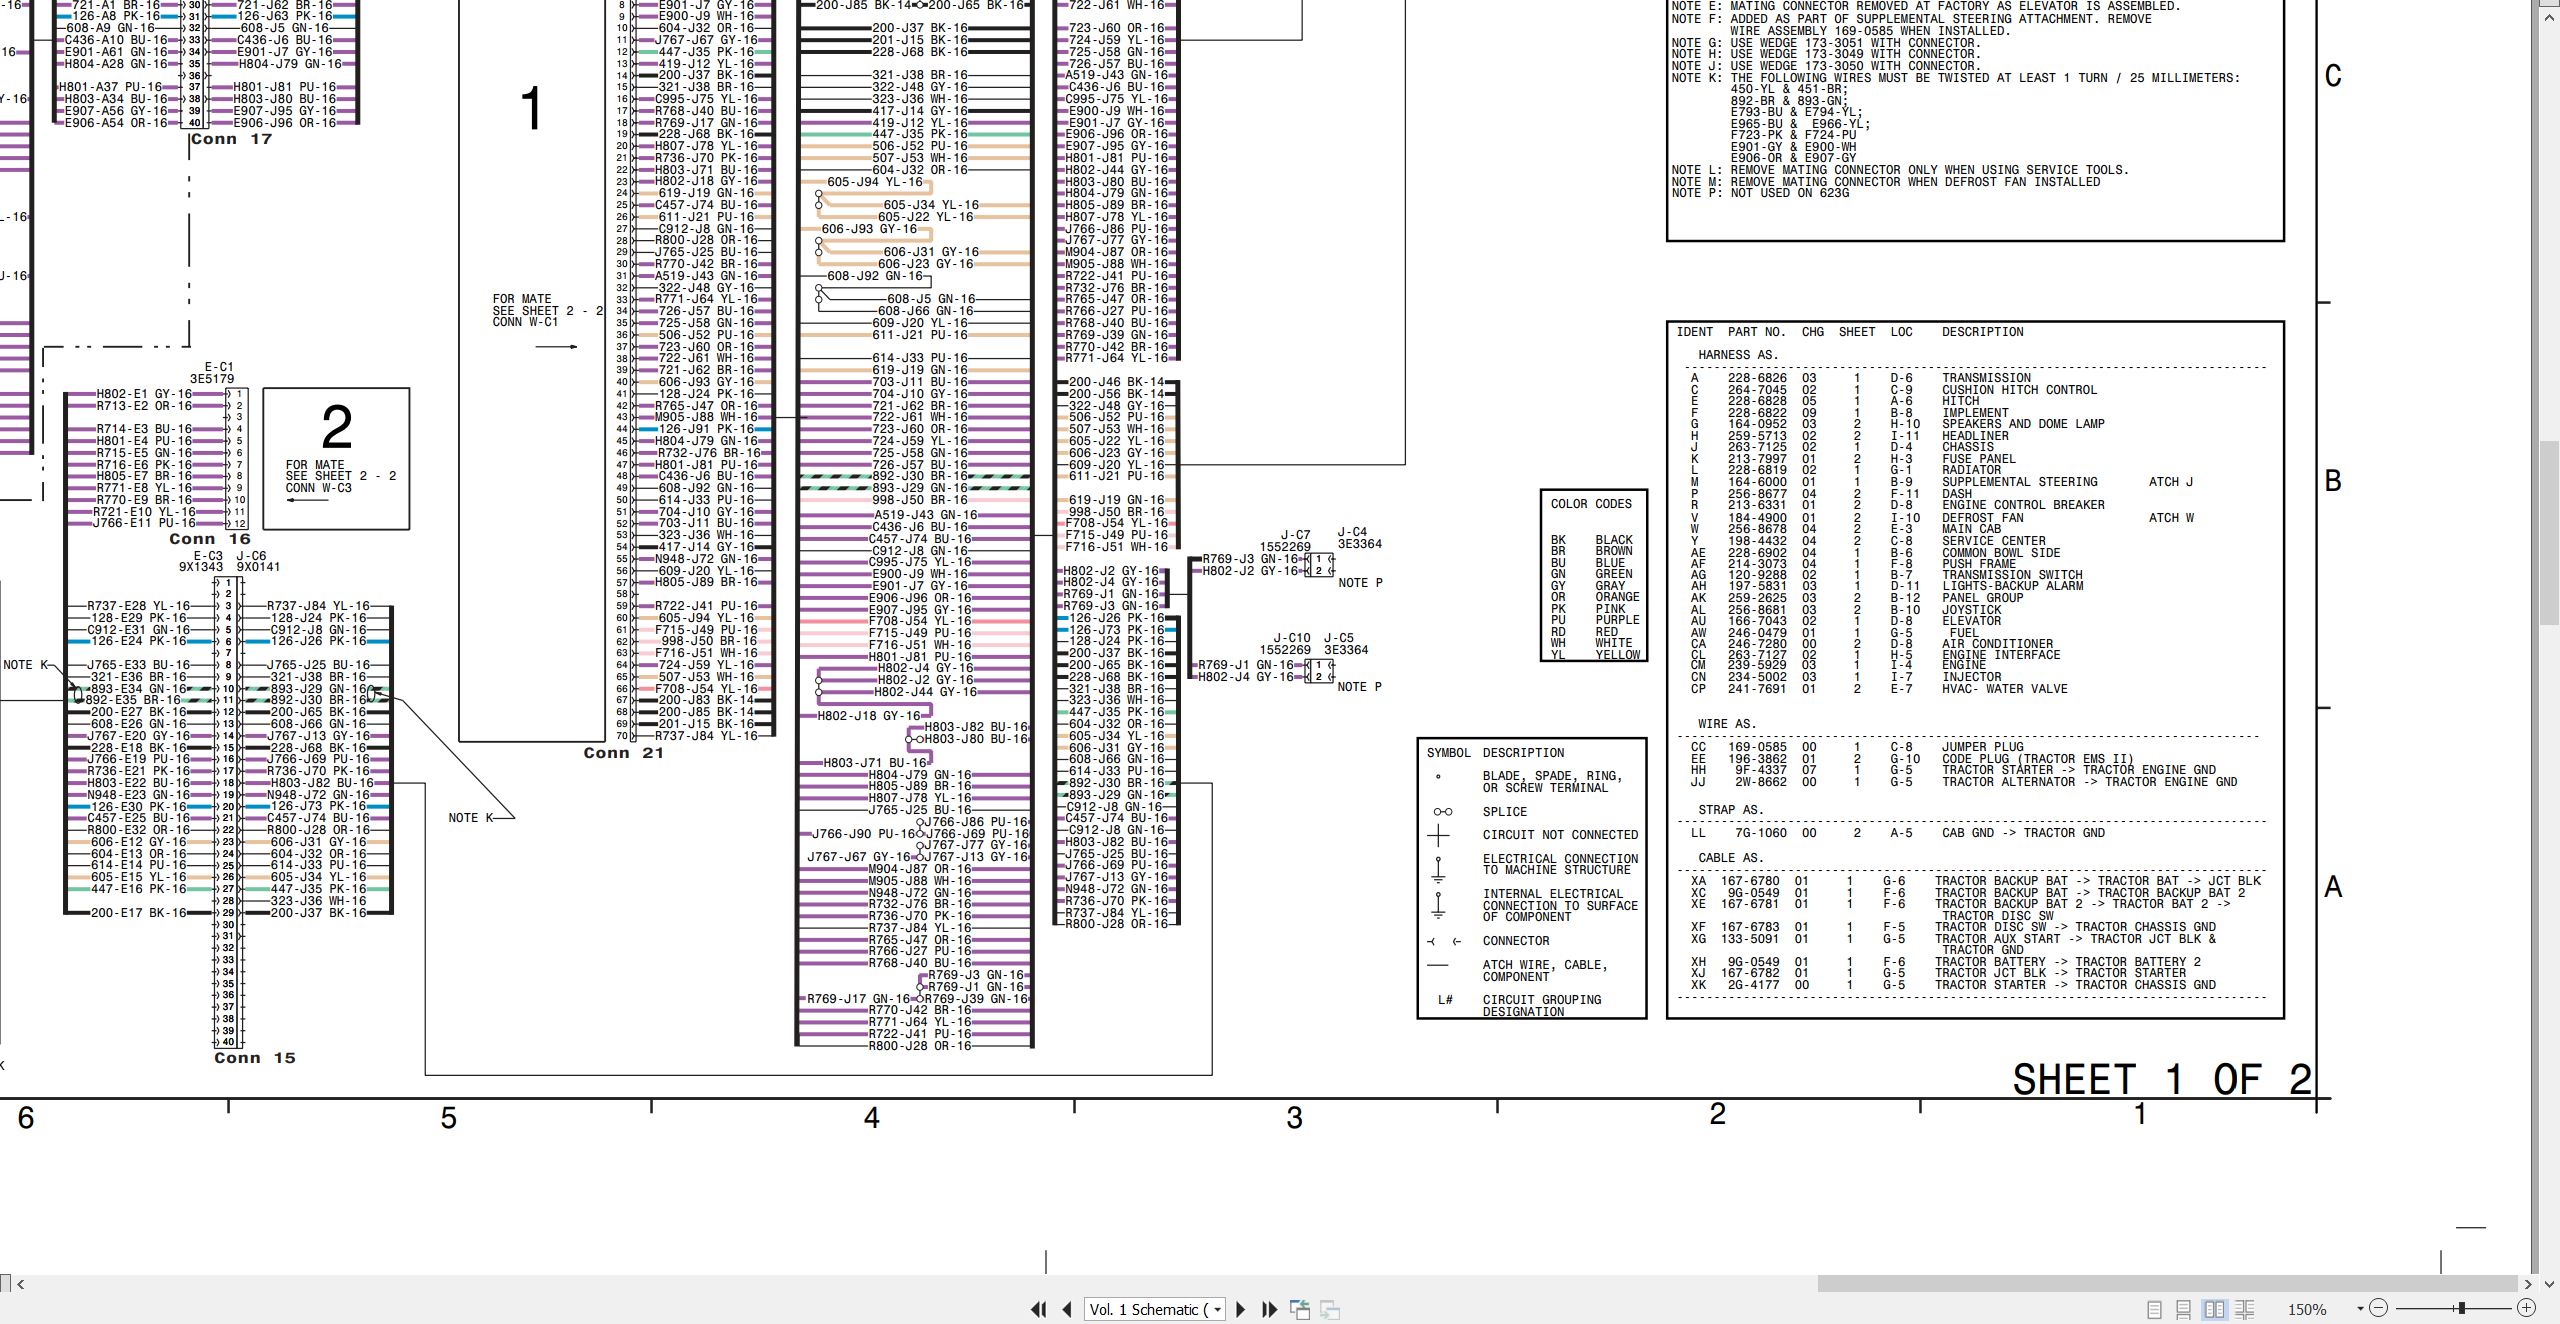Screen dimensions: 2560x1324
Task: Click the 'SUPPLEMENTAL STEERING' harness entry
Action: (x=2020, y=482)
